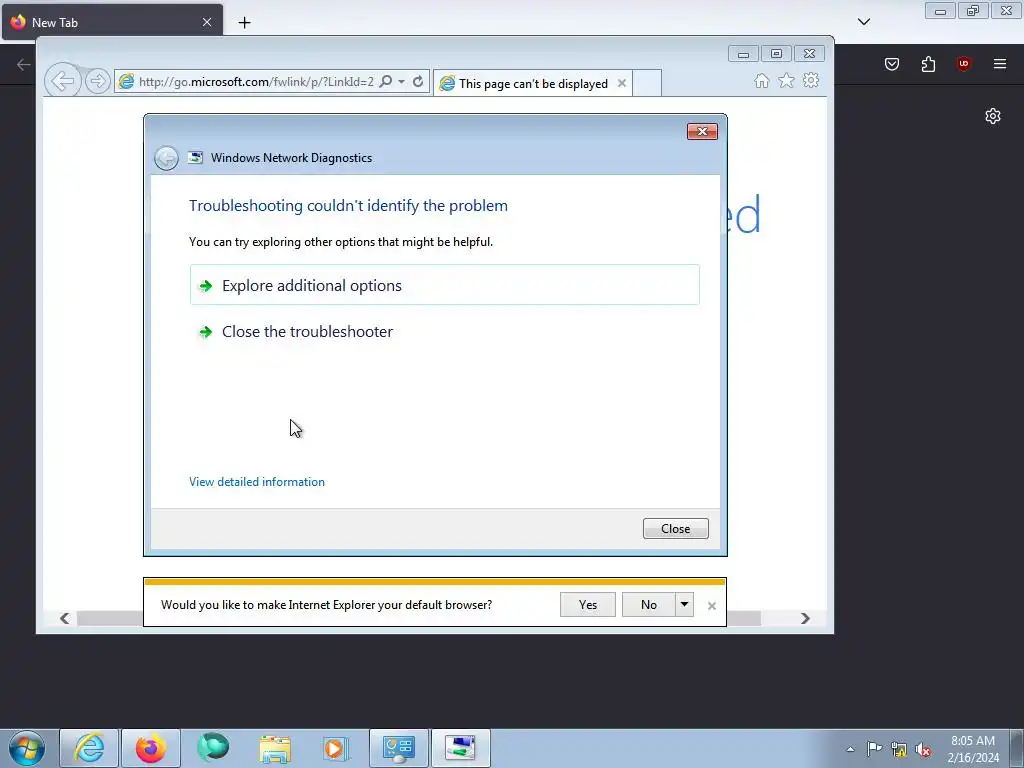Open Firefox Save to Pocket icon
Image resolution: width=1024 pixels, height=768 pixels.
[x=892, y=64]
